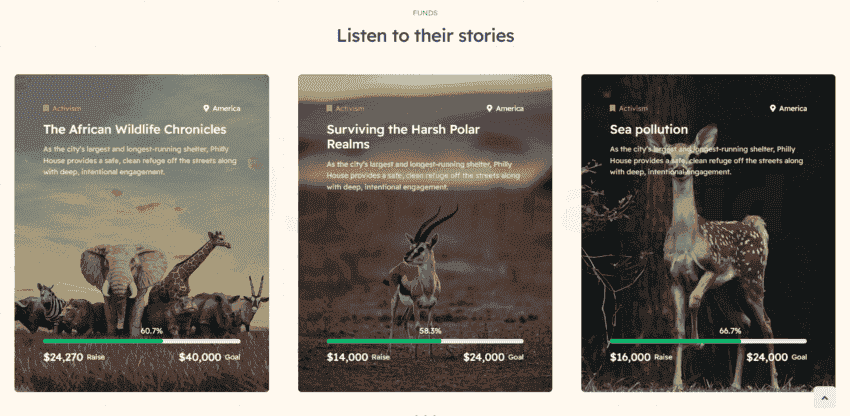The image size is (850, 416).
Task: Click bookmark icon on African Wildlife card
Action: pyautogui.click(x=46, y=108)
